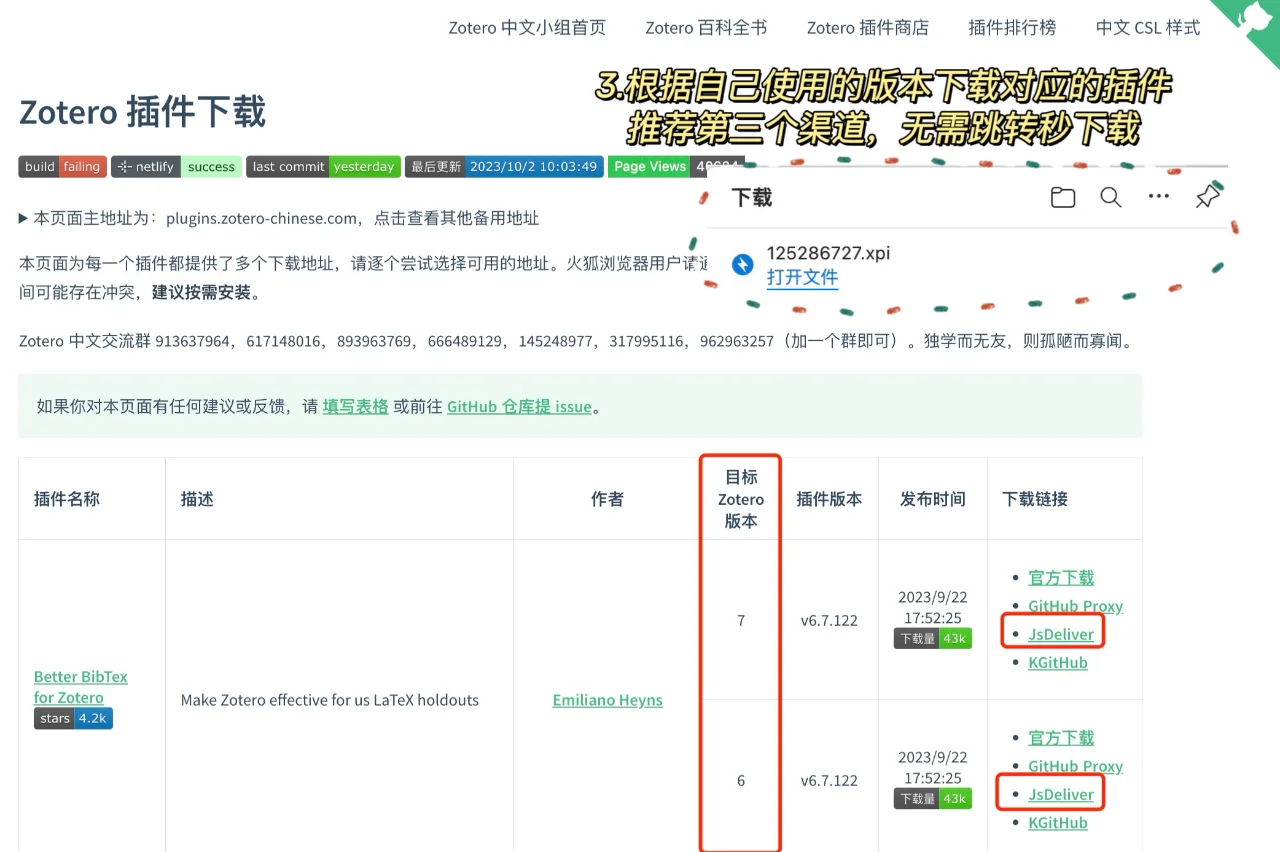Expand the 备用地址 disclosure triangle

point(24,219)
